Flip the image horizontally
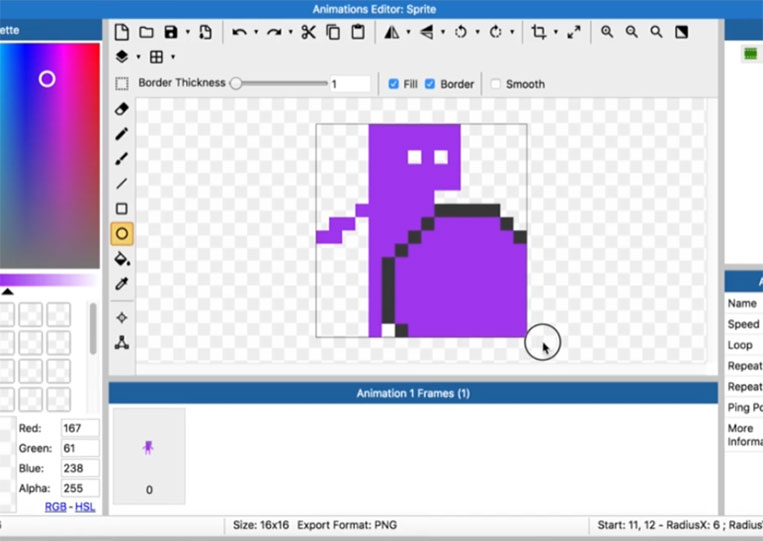Screen dimensions: 763x541 coord(392,32)
